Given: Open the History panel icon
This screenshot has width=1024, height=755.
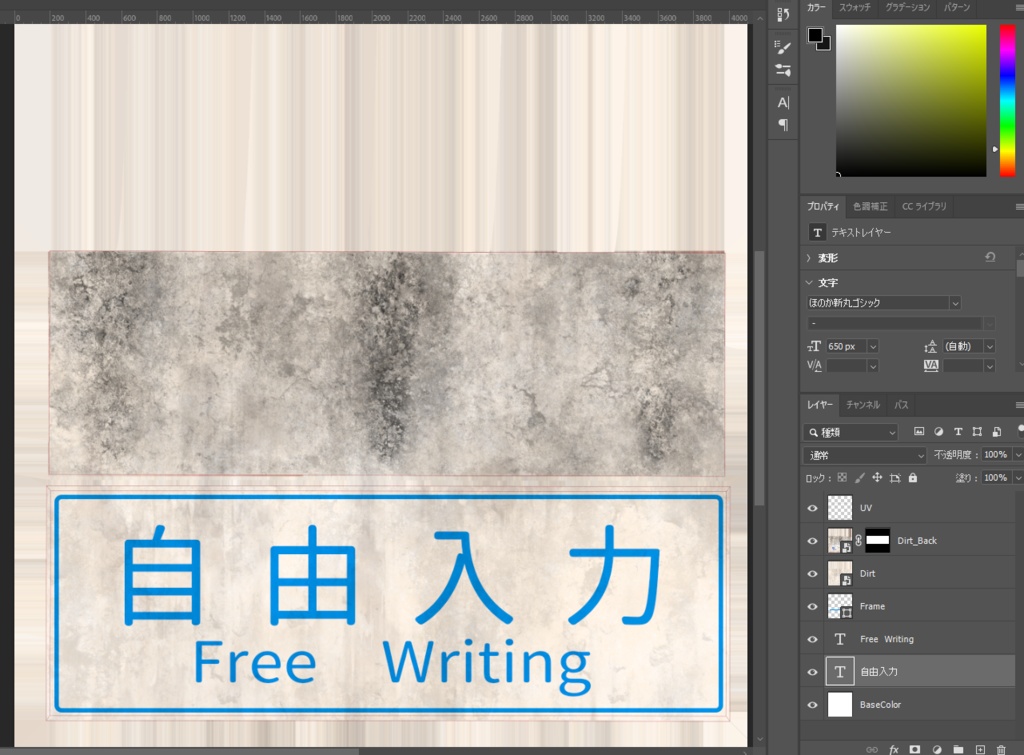Looking at the screenshot, I should click(783, 14).
